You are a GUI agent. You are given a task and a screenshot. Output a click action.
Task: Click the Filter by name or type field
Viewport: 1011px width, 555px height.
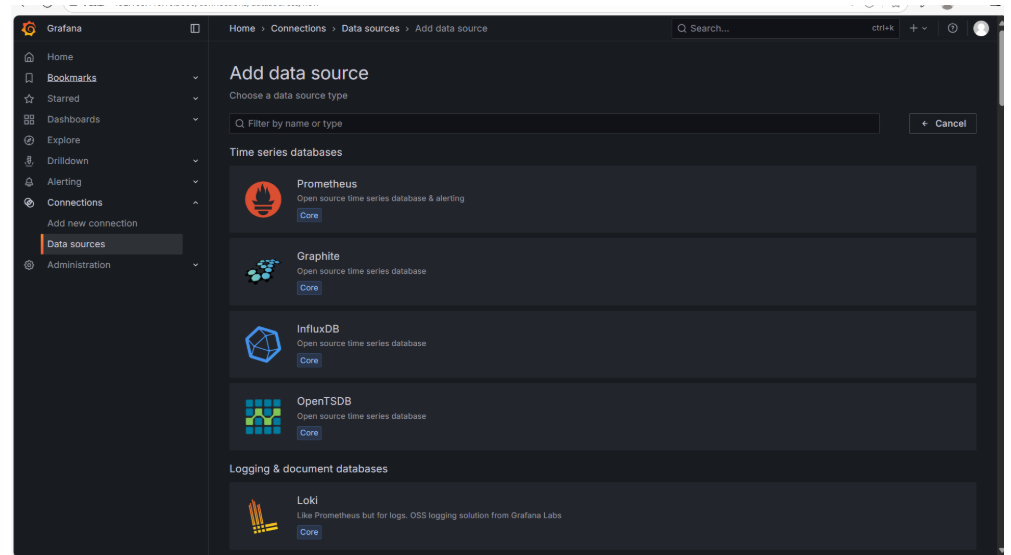pos(555,124)
